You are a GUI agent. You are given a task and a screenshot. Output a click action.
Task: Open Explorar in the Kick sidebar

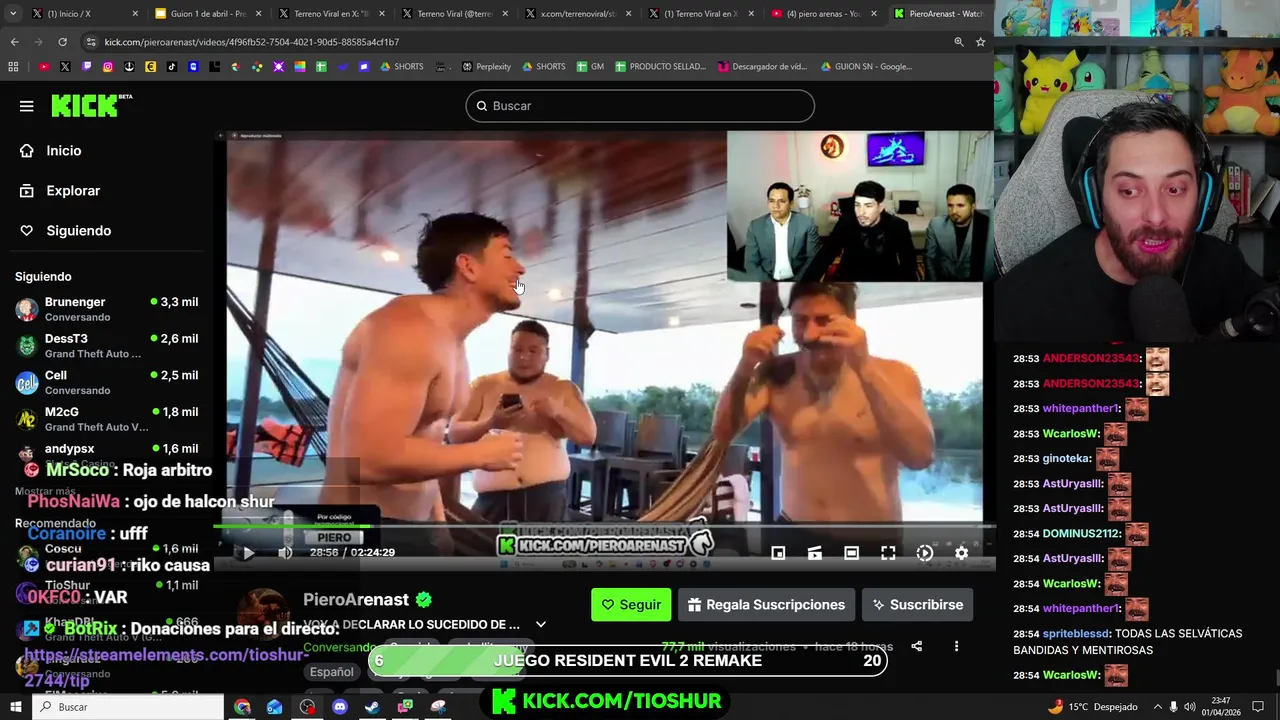61,190
